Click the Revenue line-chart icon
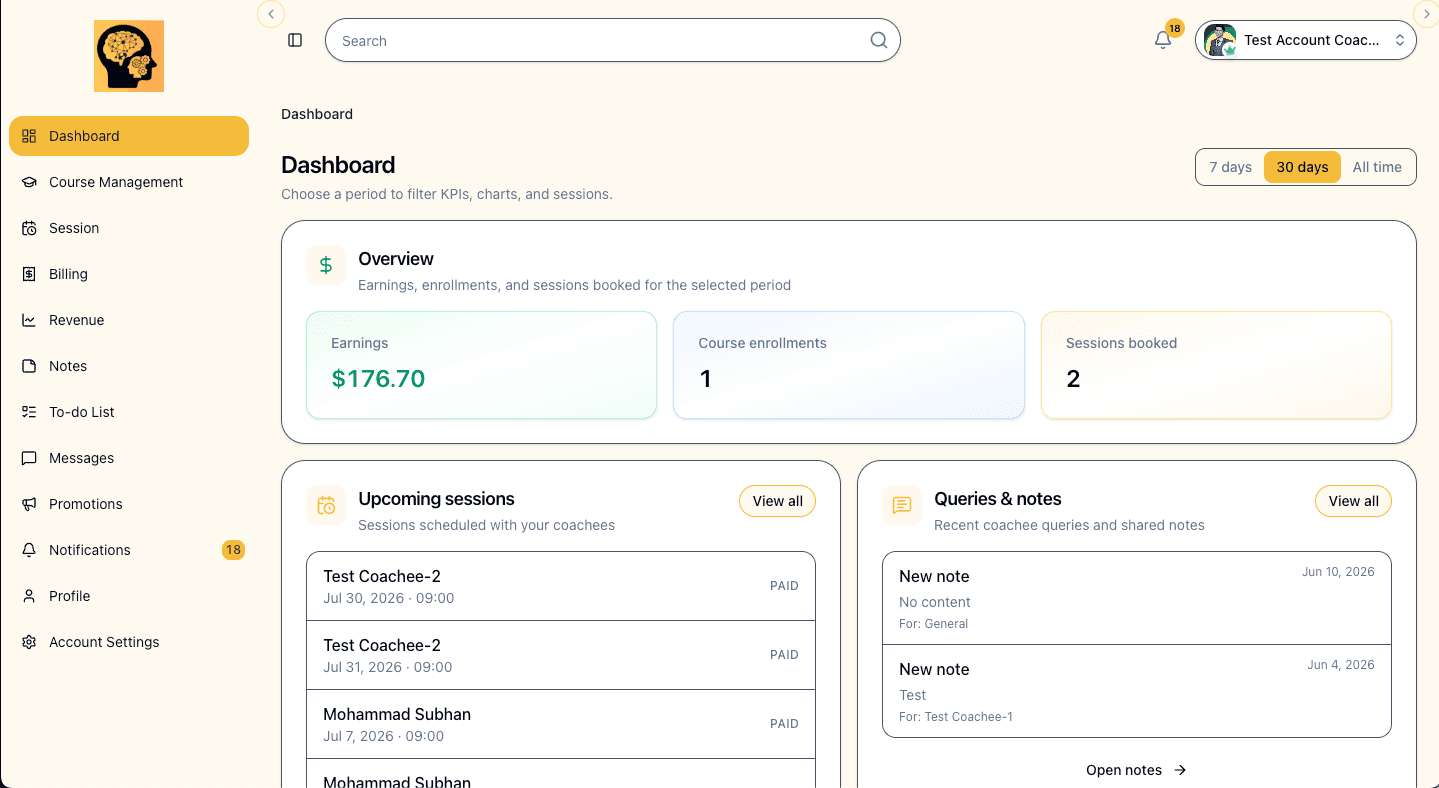 pos(29,320)
